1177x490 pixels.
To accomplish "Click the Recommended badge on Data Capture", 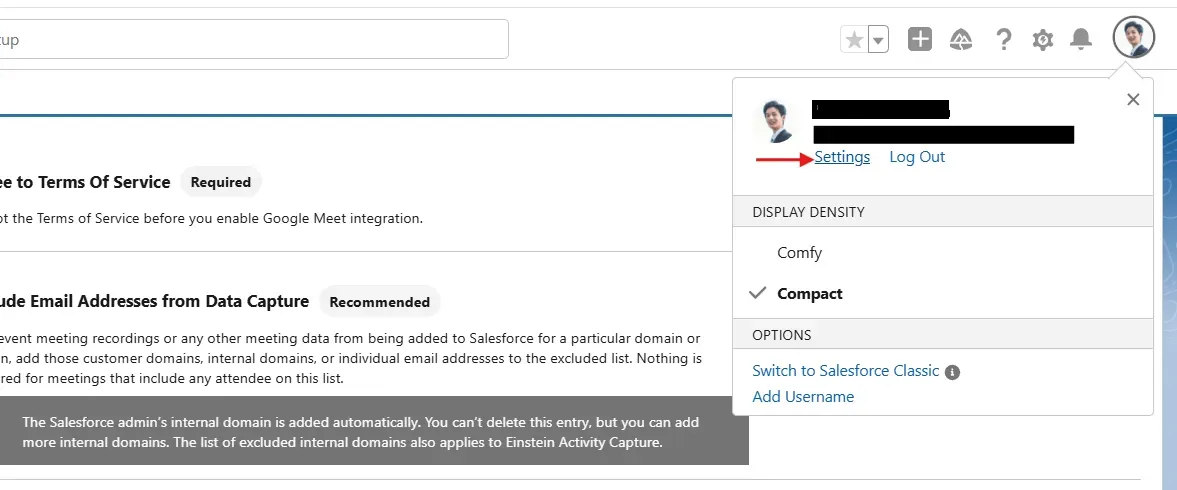I will 379,302.
